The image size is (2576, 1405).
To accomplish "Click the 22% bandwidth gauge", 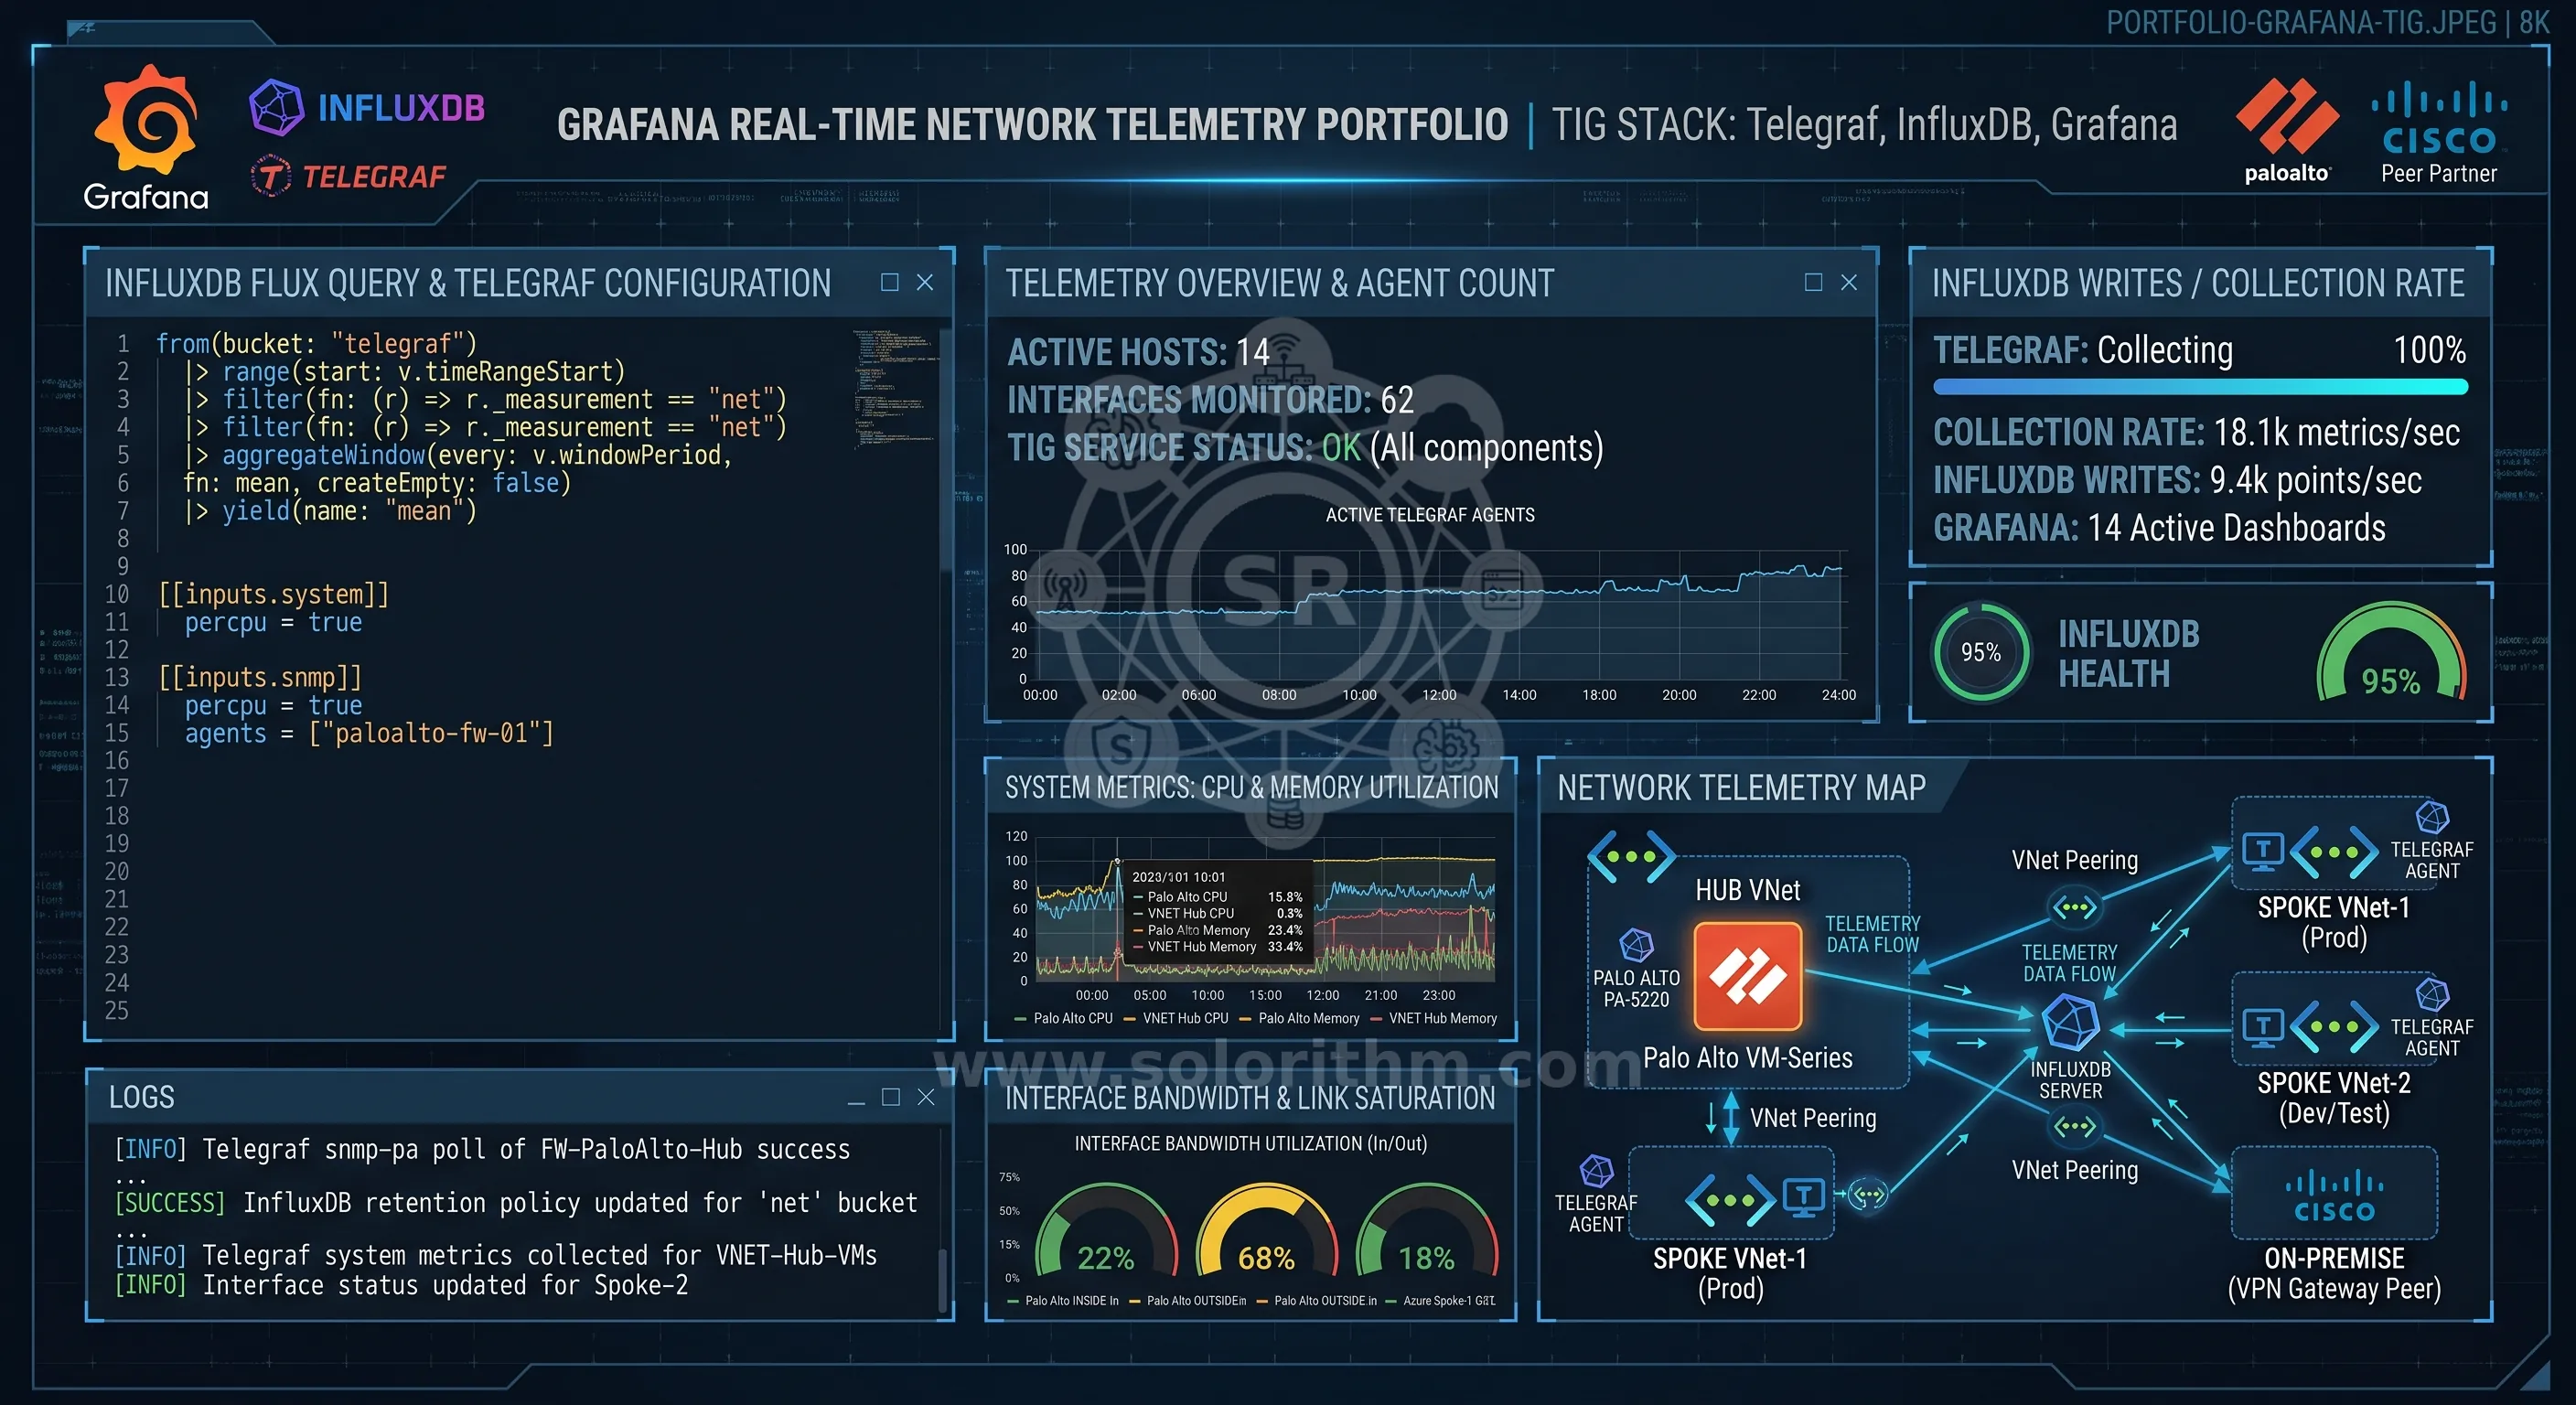I will pos(1105,1231).
